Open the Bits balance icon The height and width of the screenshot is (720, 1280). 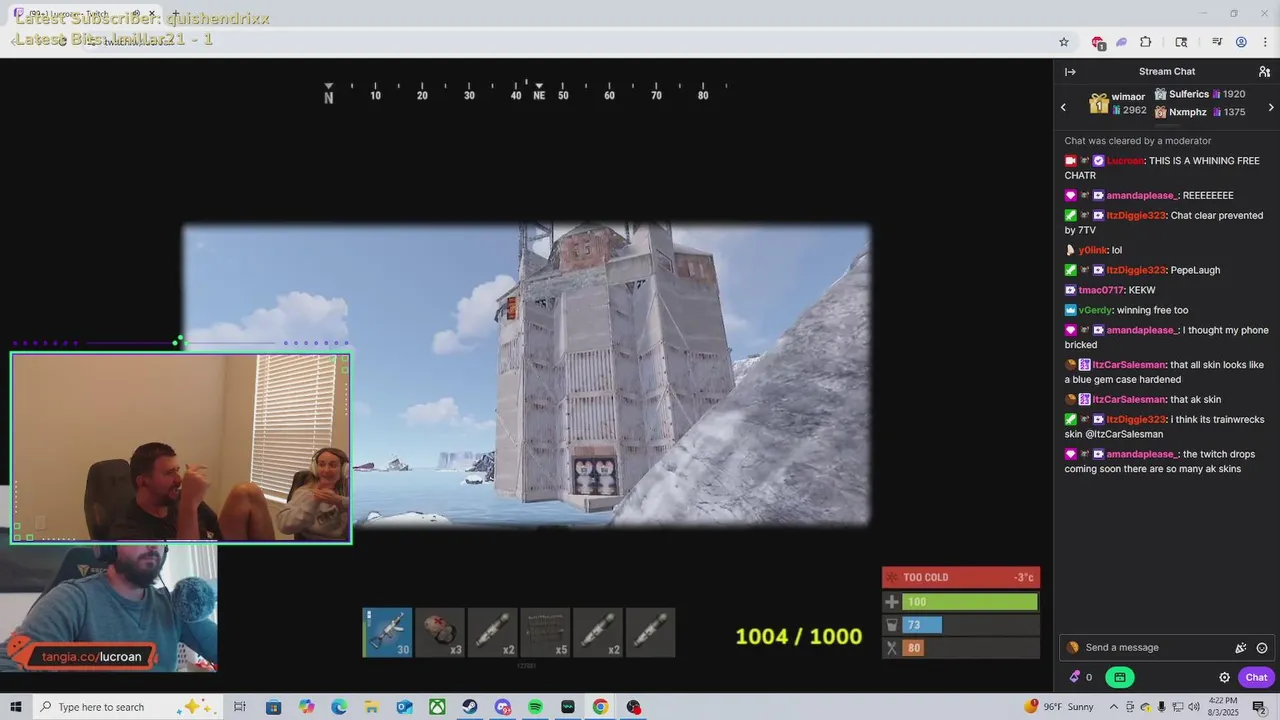[1075, 677]
